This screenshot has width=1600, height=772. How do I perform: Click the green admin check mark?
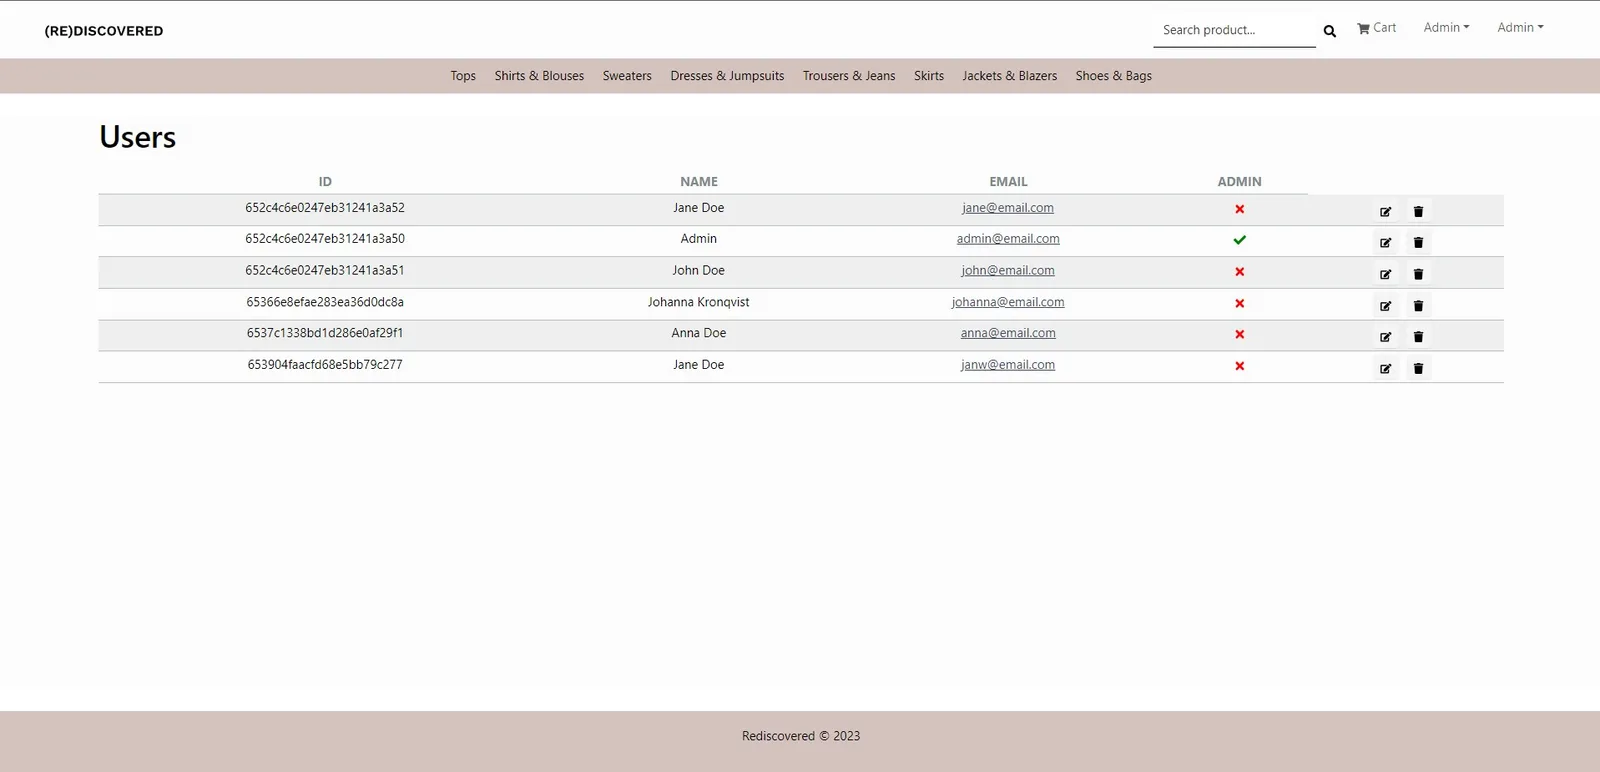tap(1240, 240)
